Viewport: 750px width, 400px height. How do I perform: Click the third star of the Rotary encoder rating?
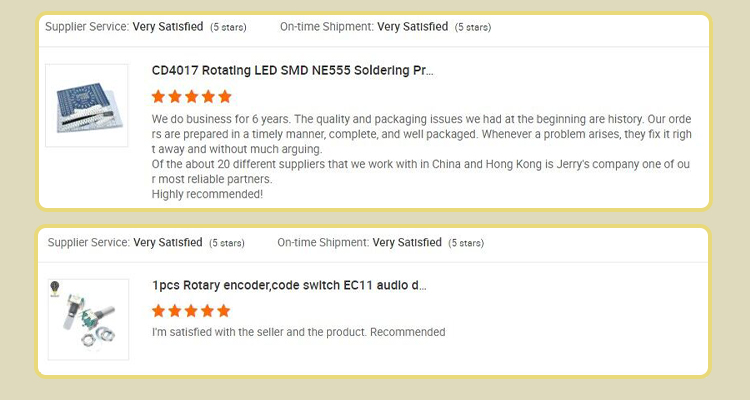pyautogui.click(x=192, y=311)
